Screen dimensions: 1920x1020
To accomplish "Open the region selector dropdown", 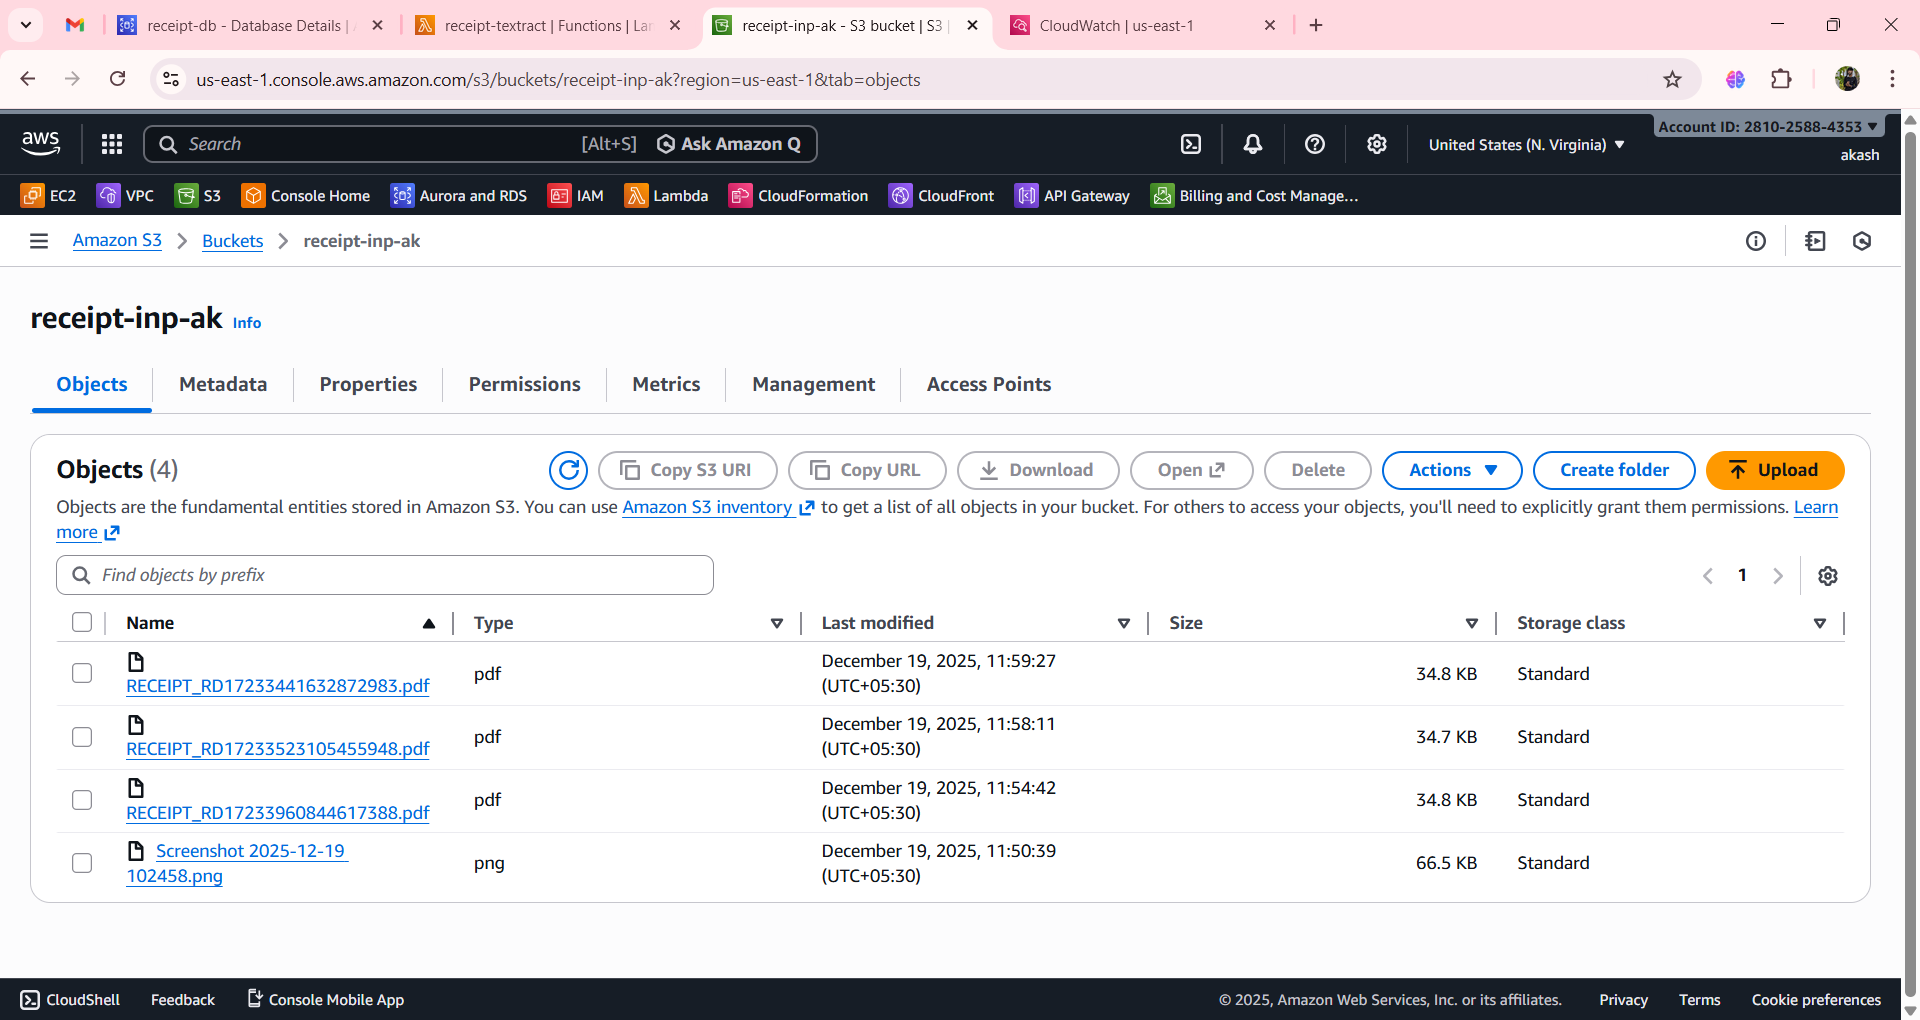I will click(1525, 144).
